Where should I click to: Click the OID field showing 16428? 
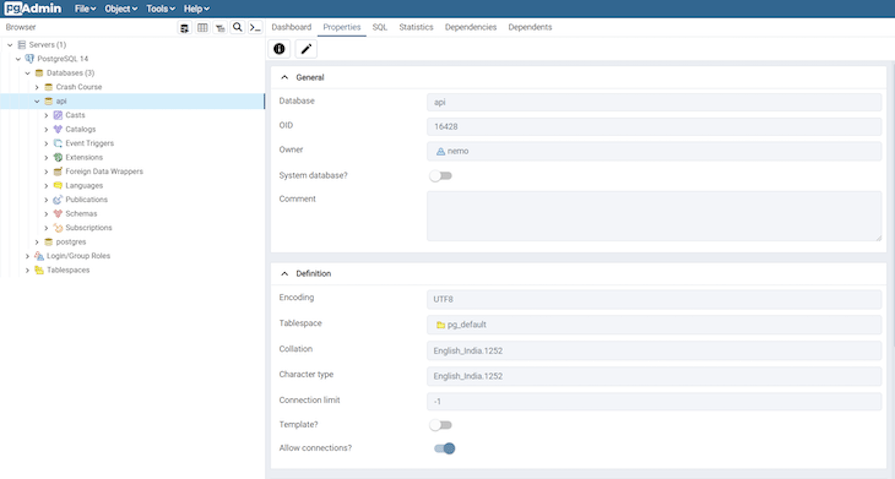(654, 127)
